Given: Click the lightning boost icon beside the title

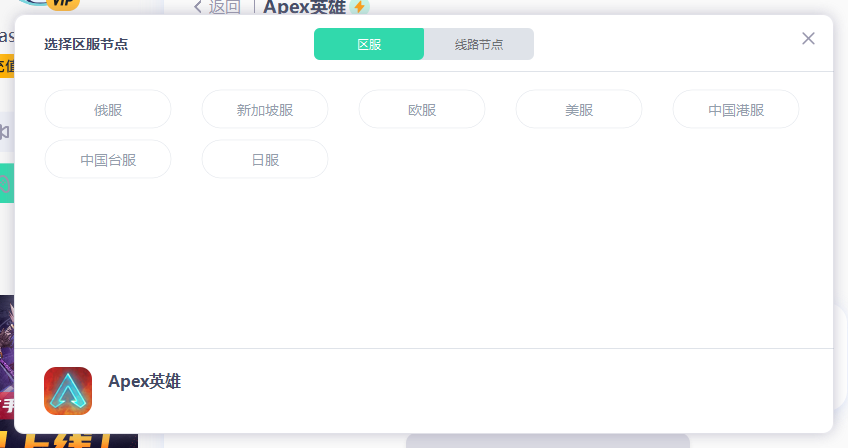Looking at the screenshot, I should click(360, 7).
